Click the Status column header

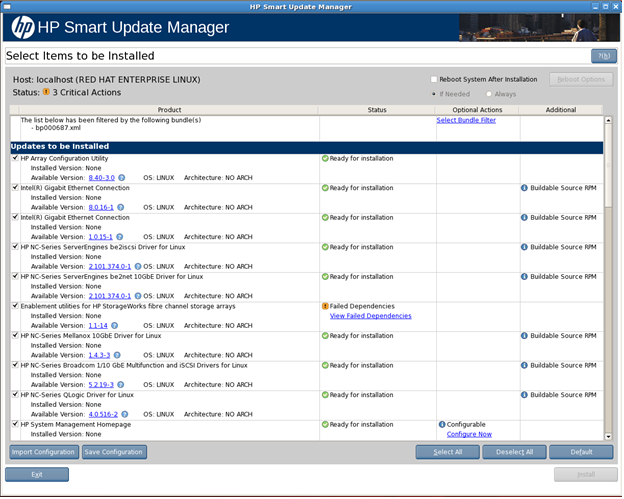[x=377, y=109]
